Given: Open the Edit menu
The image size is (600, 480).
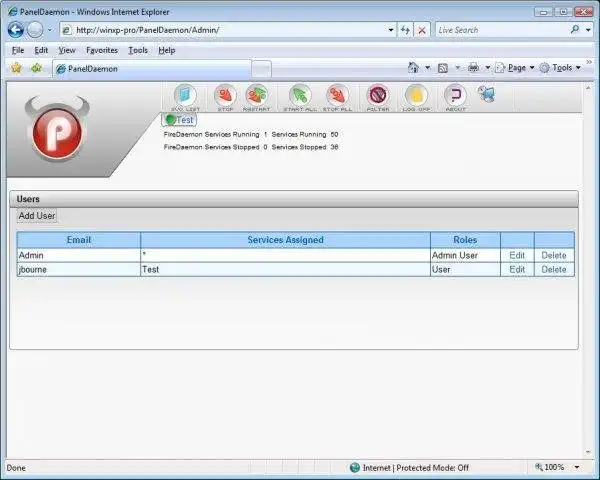Looking at the screenshot, I should click(x=41, y=50).
